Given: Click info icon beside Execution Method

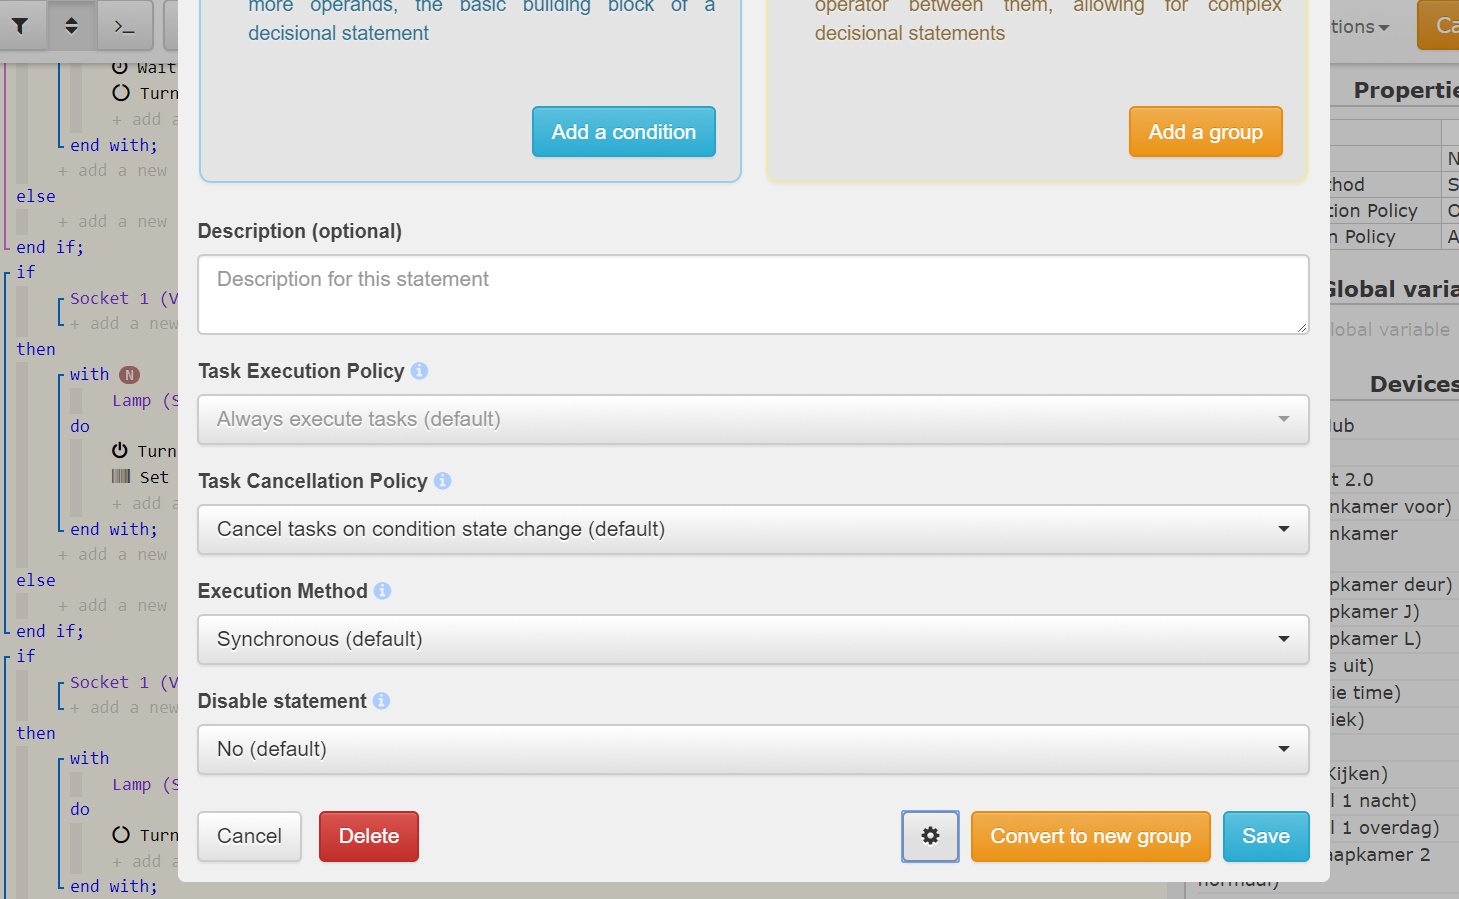Looking at the screenshot, I should (x=382, y=591).
